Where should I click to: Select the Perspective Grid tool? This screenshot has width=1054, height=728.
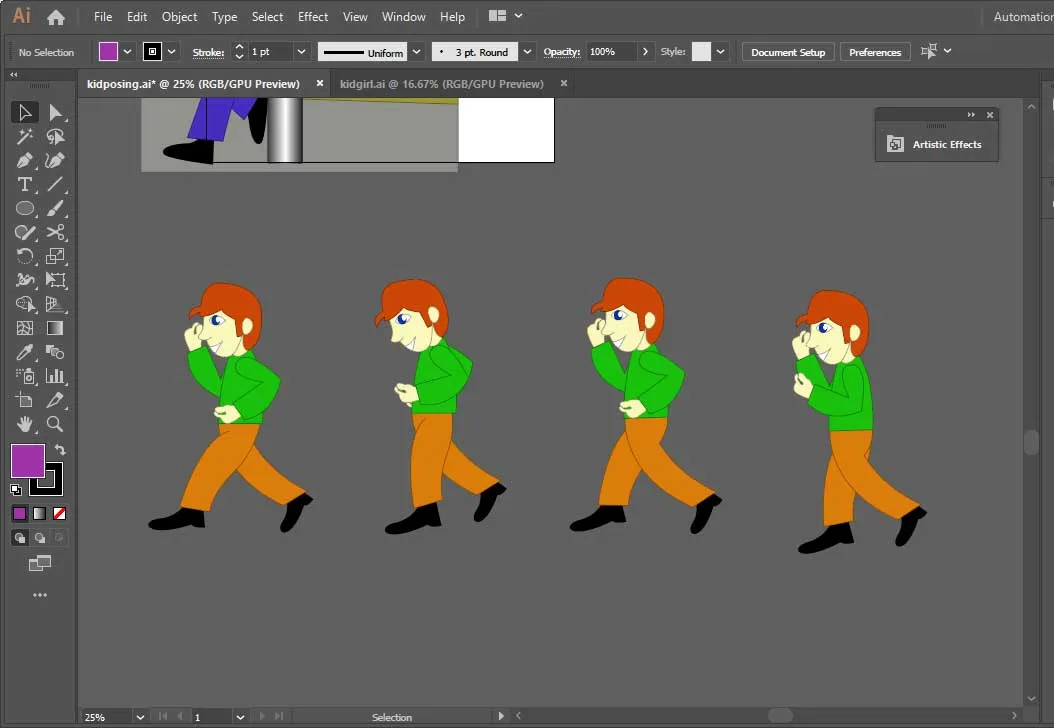coord(55,305)
